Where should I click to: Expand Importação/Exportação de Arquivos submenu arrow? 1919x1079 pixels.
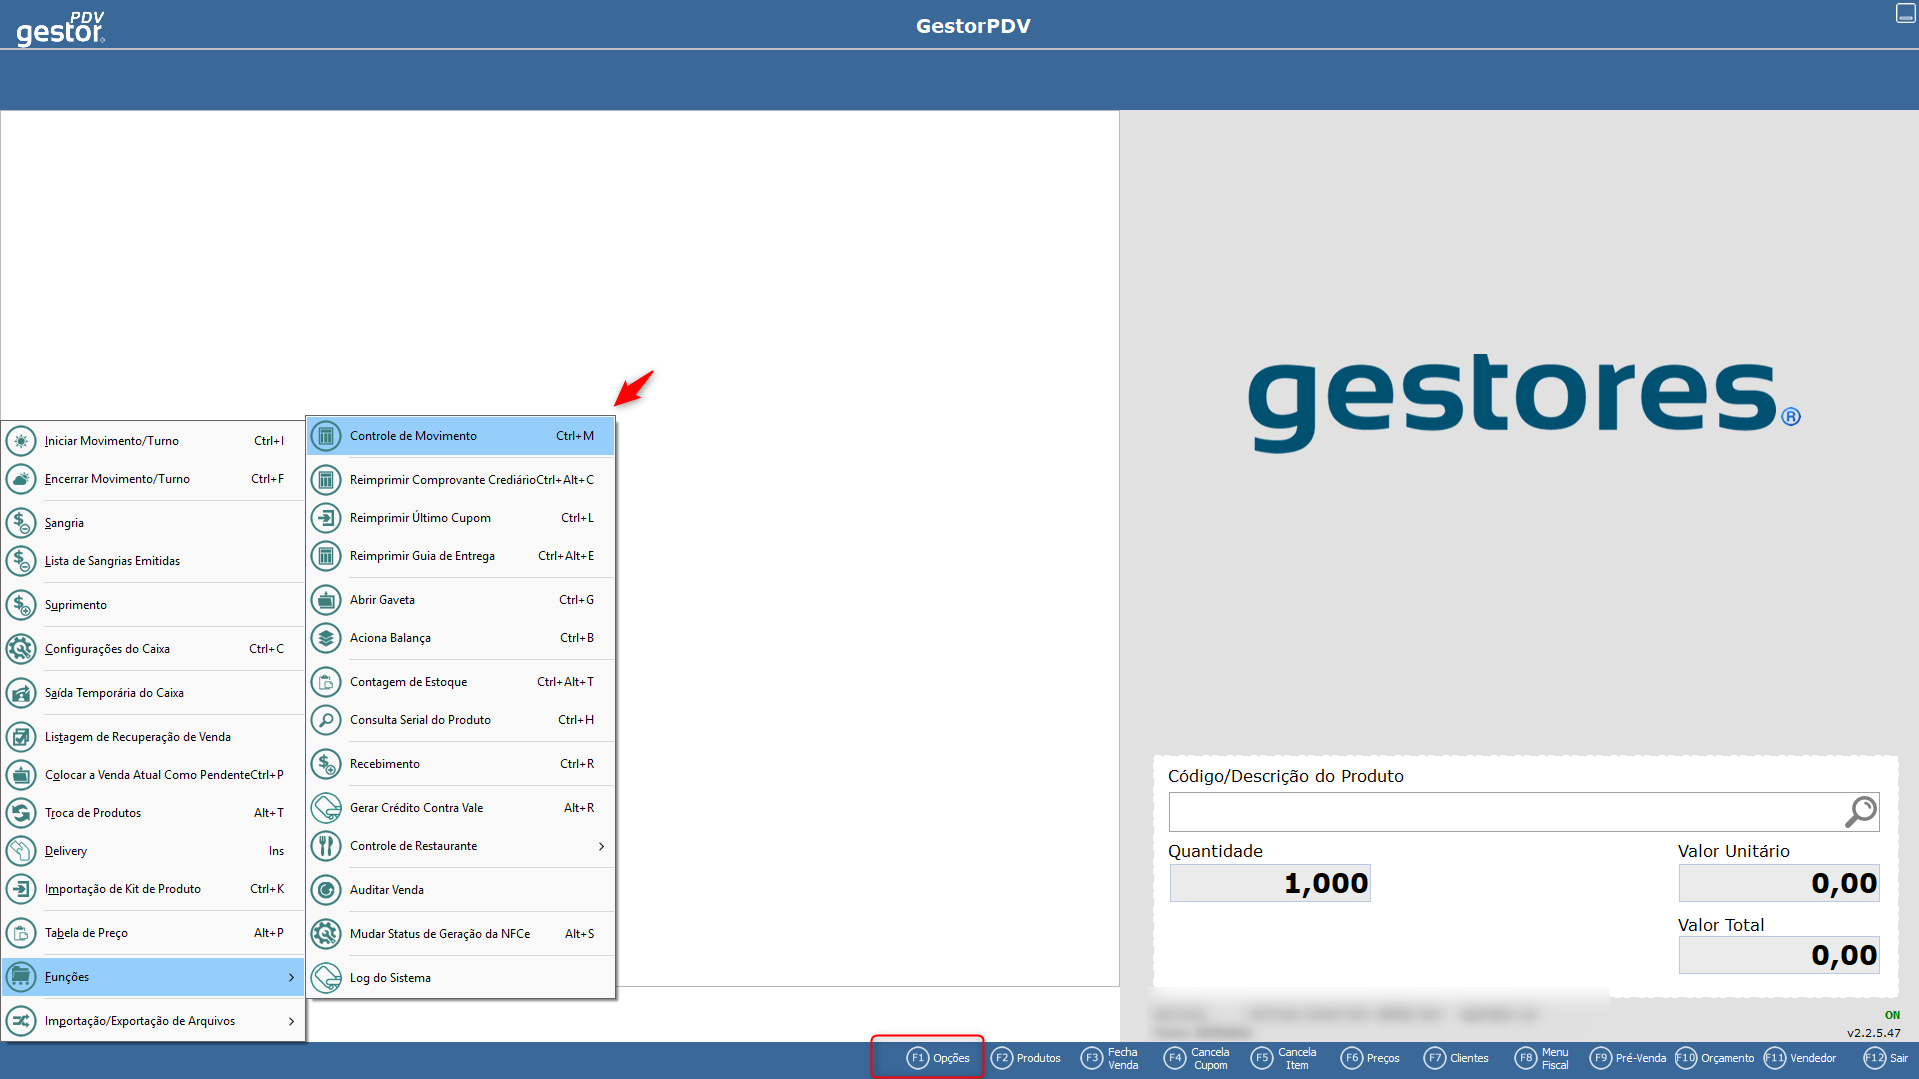pos(291,1021)
